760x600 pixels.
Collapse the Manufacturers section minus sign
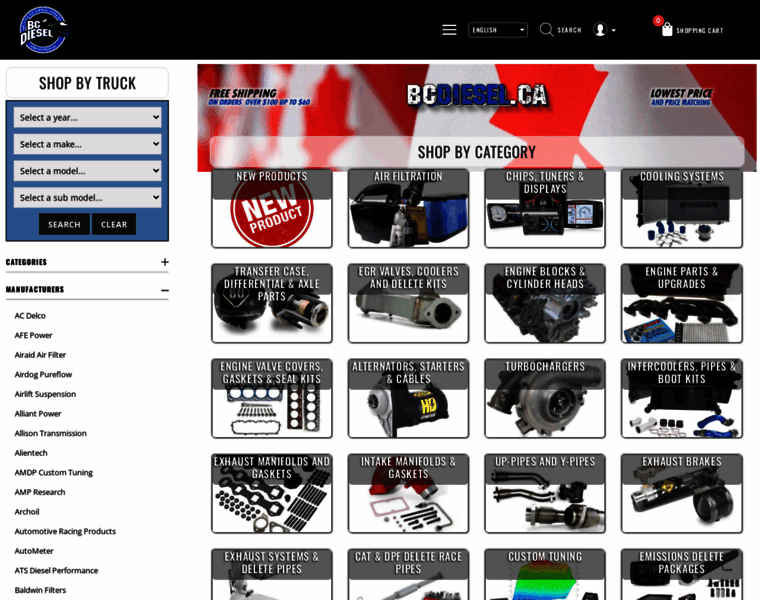tap(165, 290)
